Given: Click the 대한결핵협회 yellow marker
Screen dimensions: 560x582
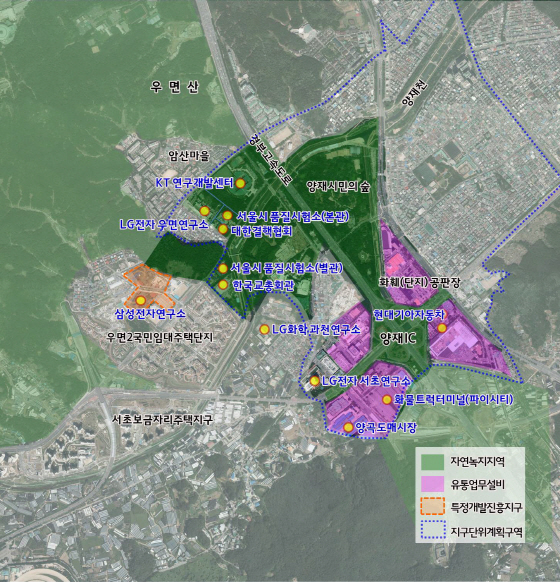Looking at the screenshot, I should click(x=223, y=229).
